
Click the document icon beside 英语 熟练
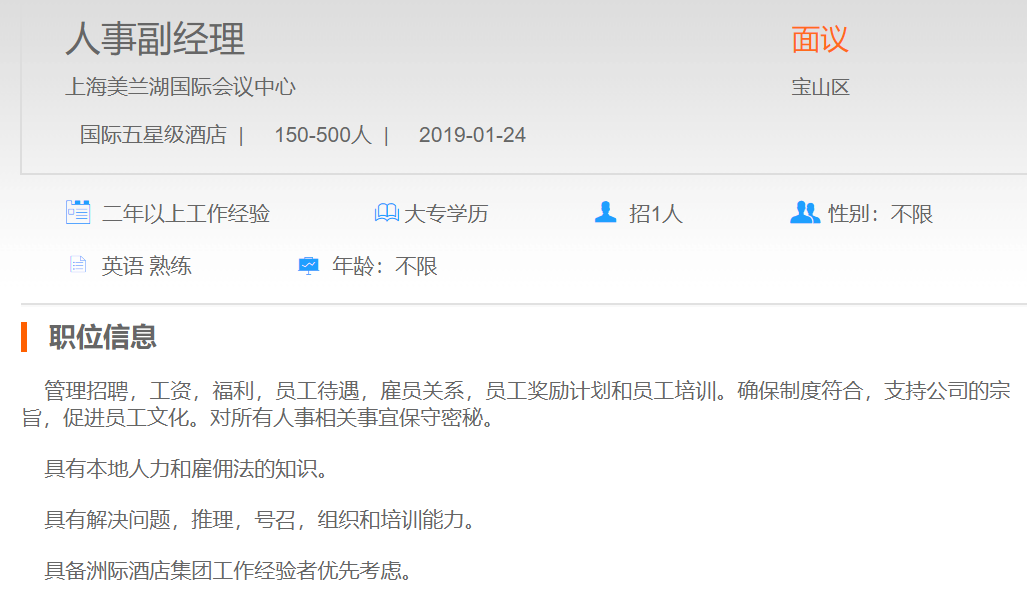[x=78, y=265]
